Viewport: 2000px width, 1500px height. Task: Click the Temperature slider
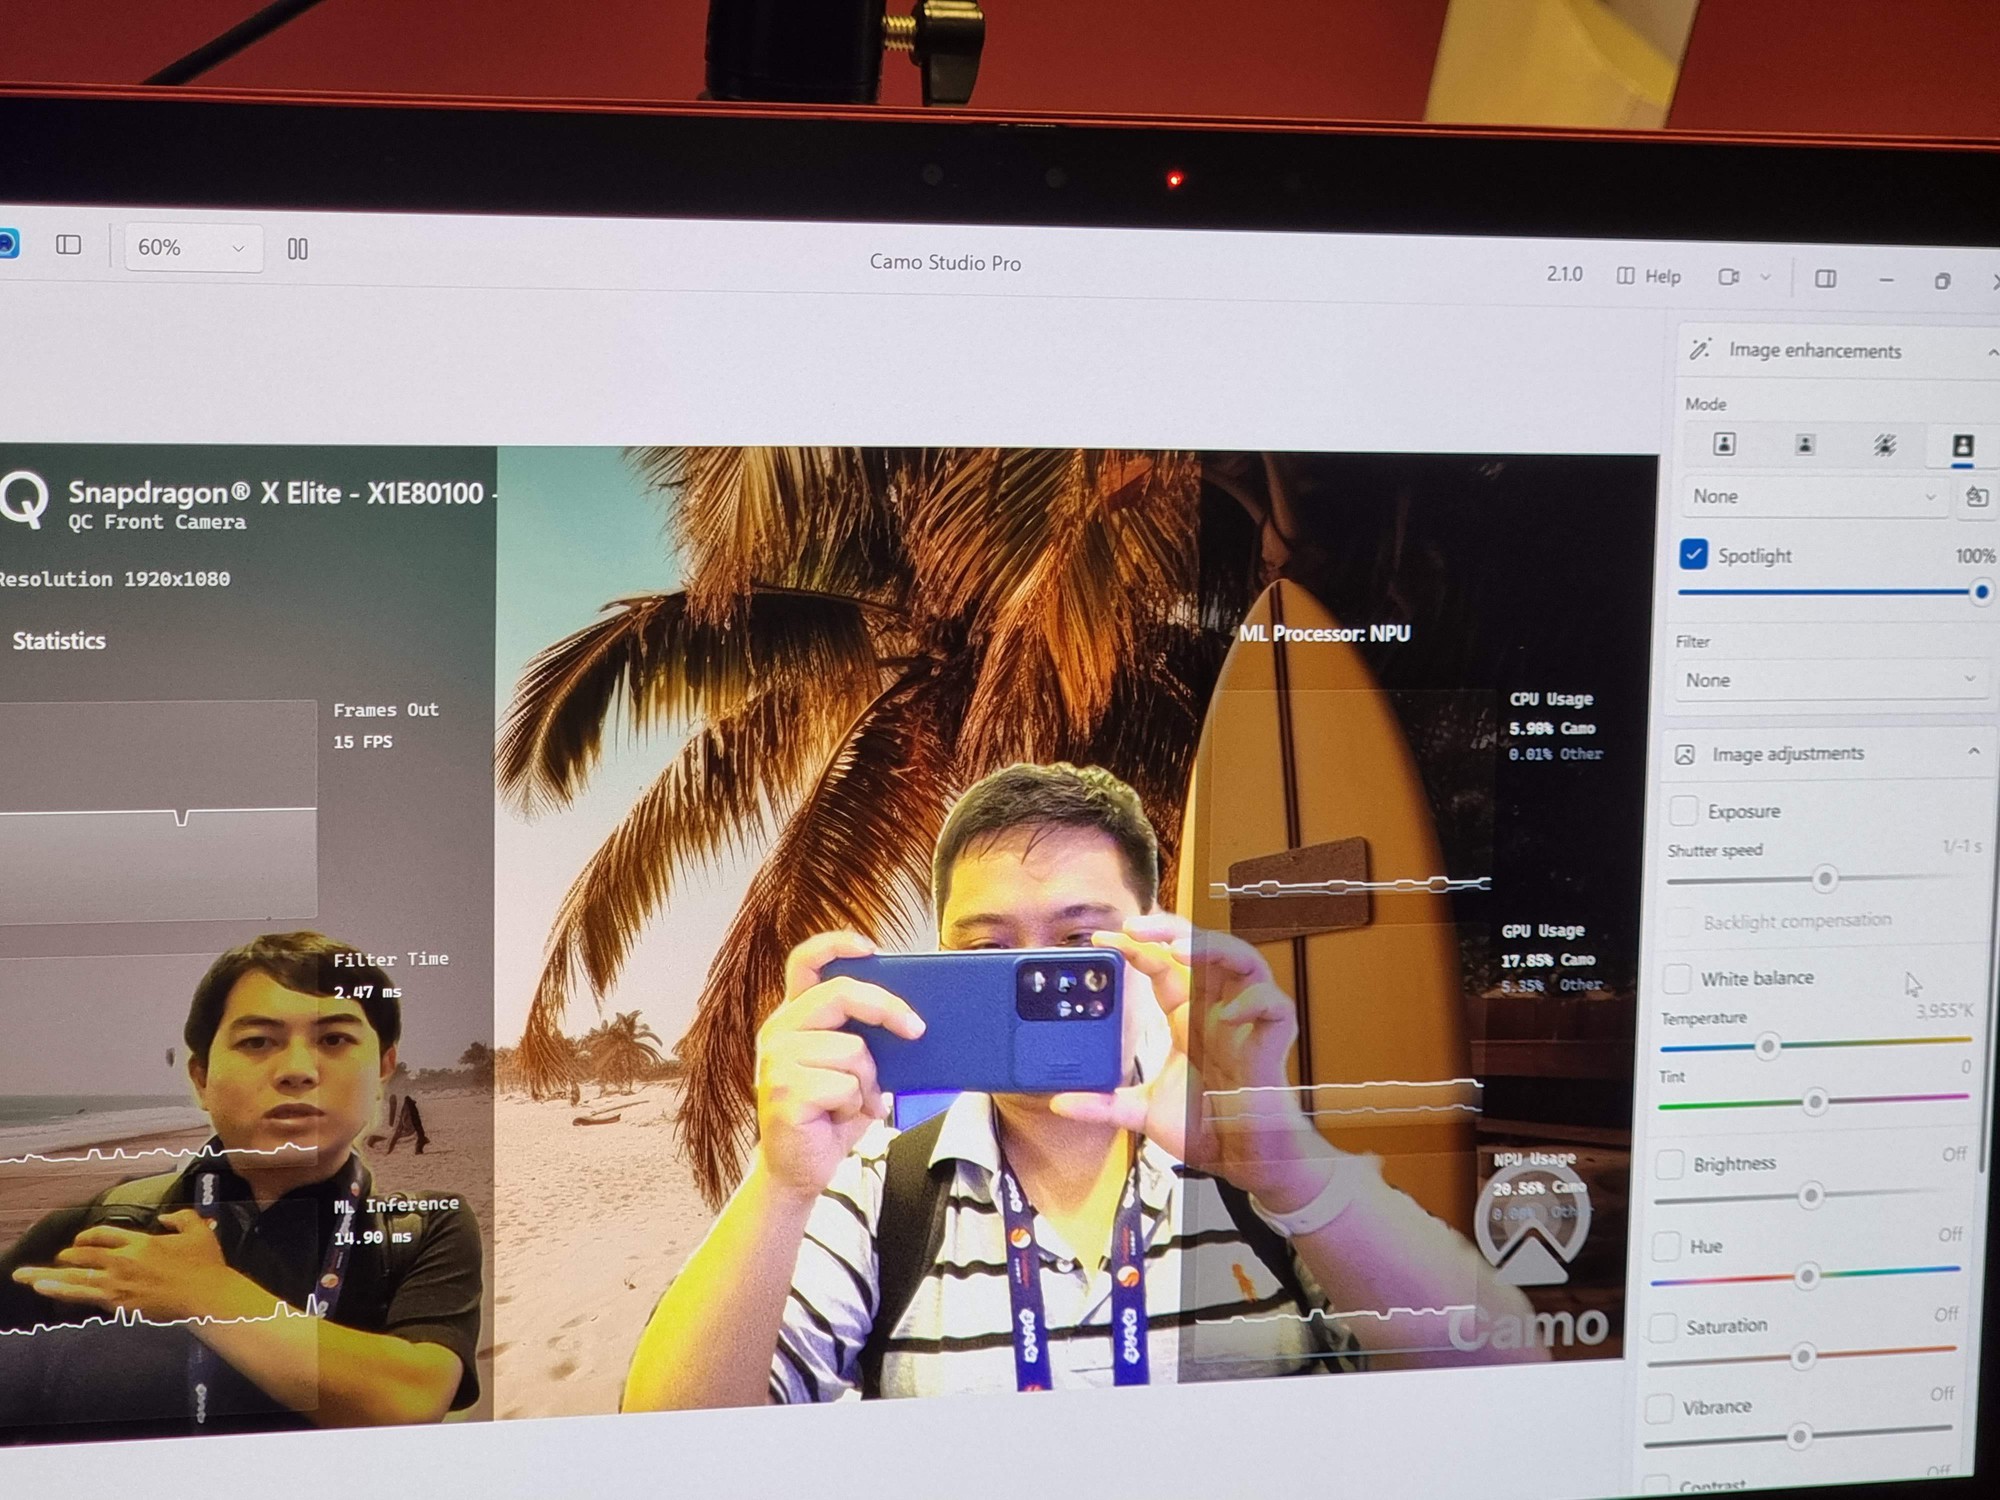click(1815, 1045)
